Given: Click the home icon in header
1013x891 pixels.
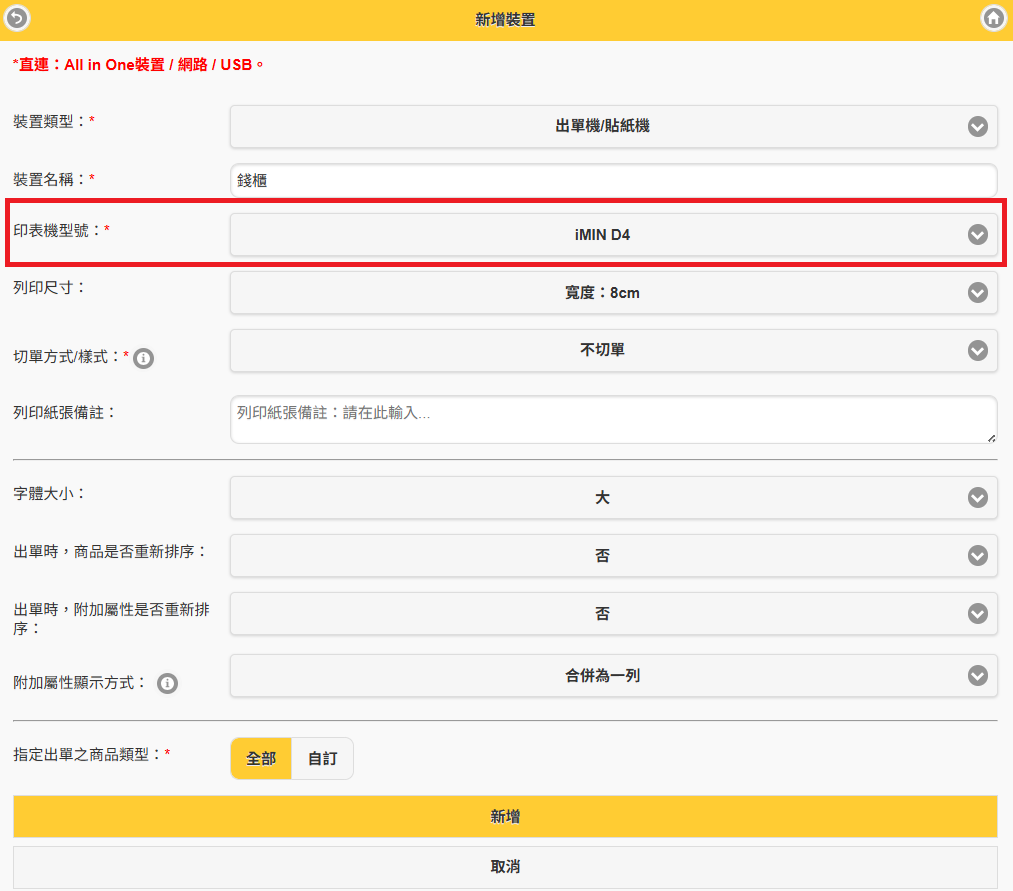Looking at the screenshot, I should pos(993,18).
